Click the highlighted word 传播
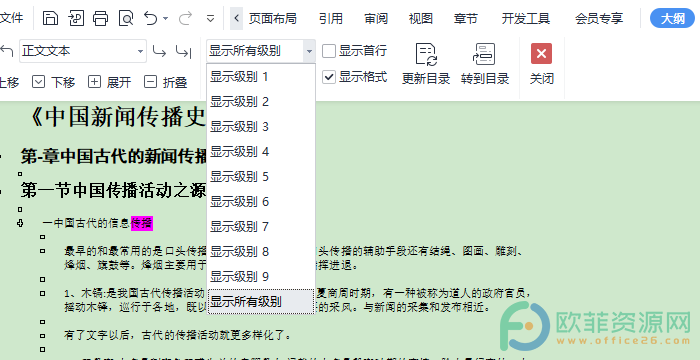This screenshot has height=360, width=700. tap(142, 223)
